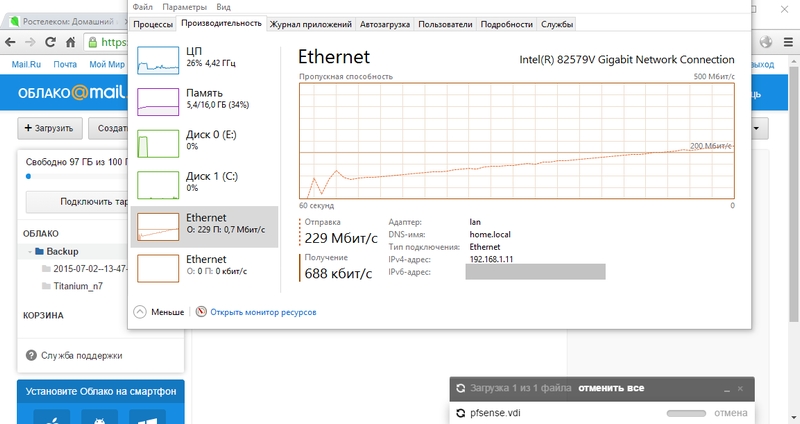The image size is (800, 424).
Task: Click the Служба поддержки question mark icon
Action: [30, 355]
